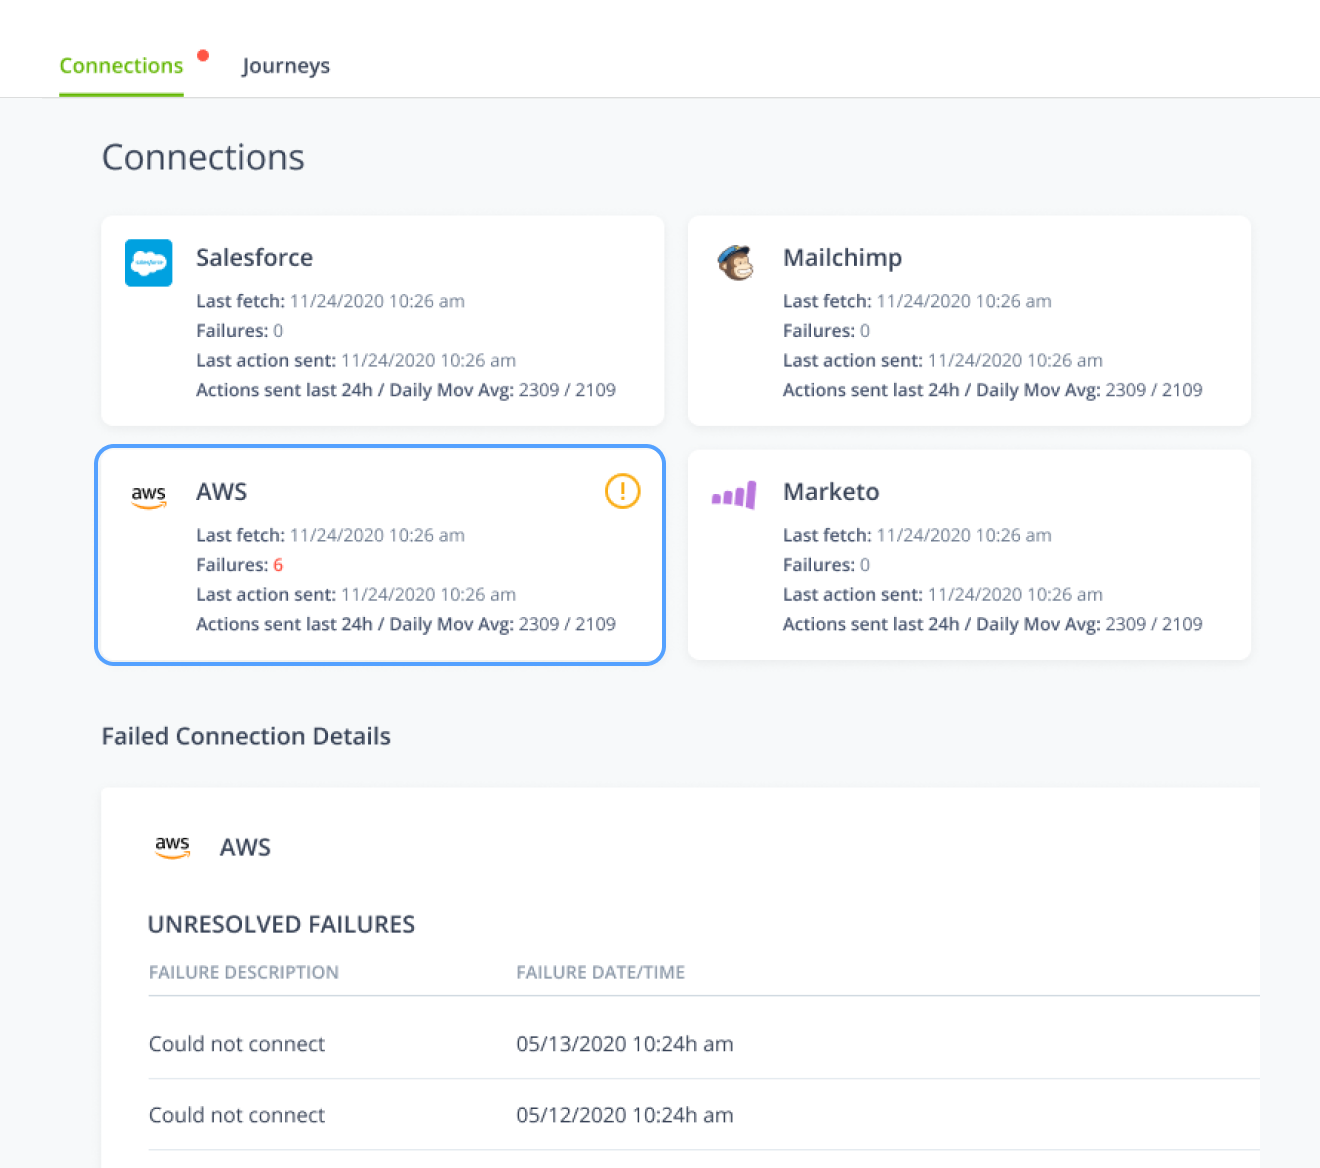Click the red notification dot beside Connections
Image resolution: width=1320 pixels, height=1168 pixels.
click(x=203, y=56)
